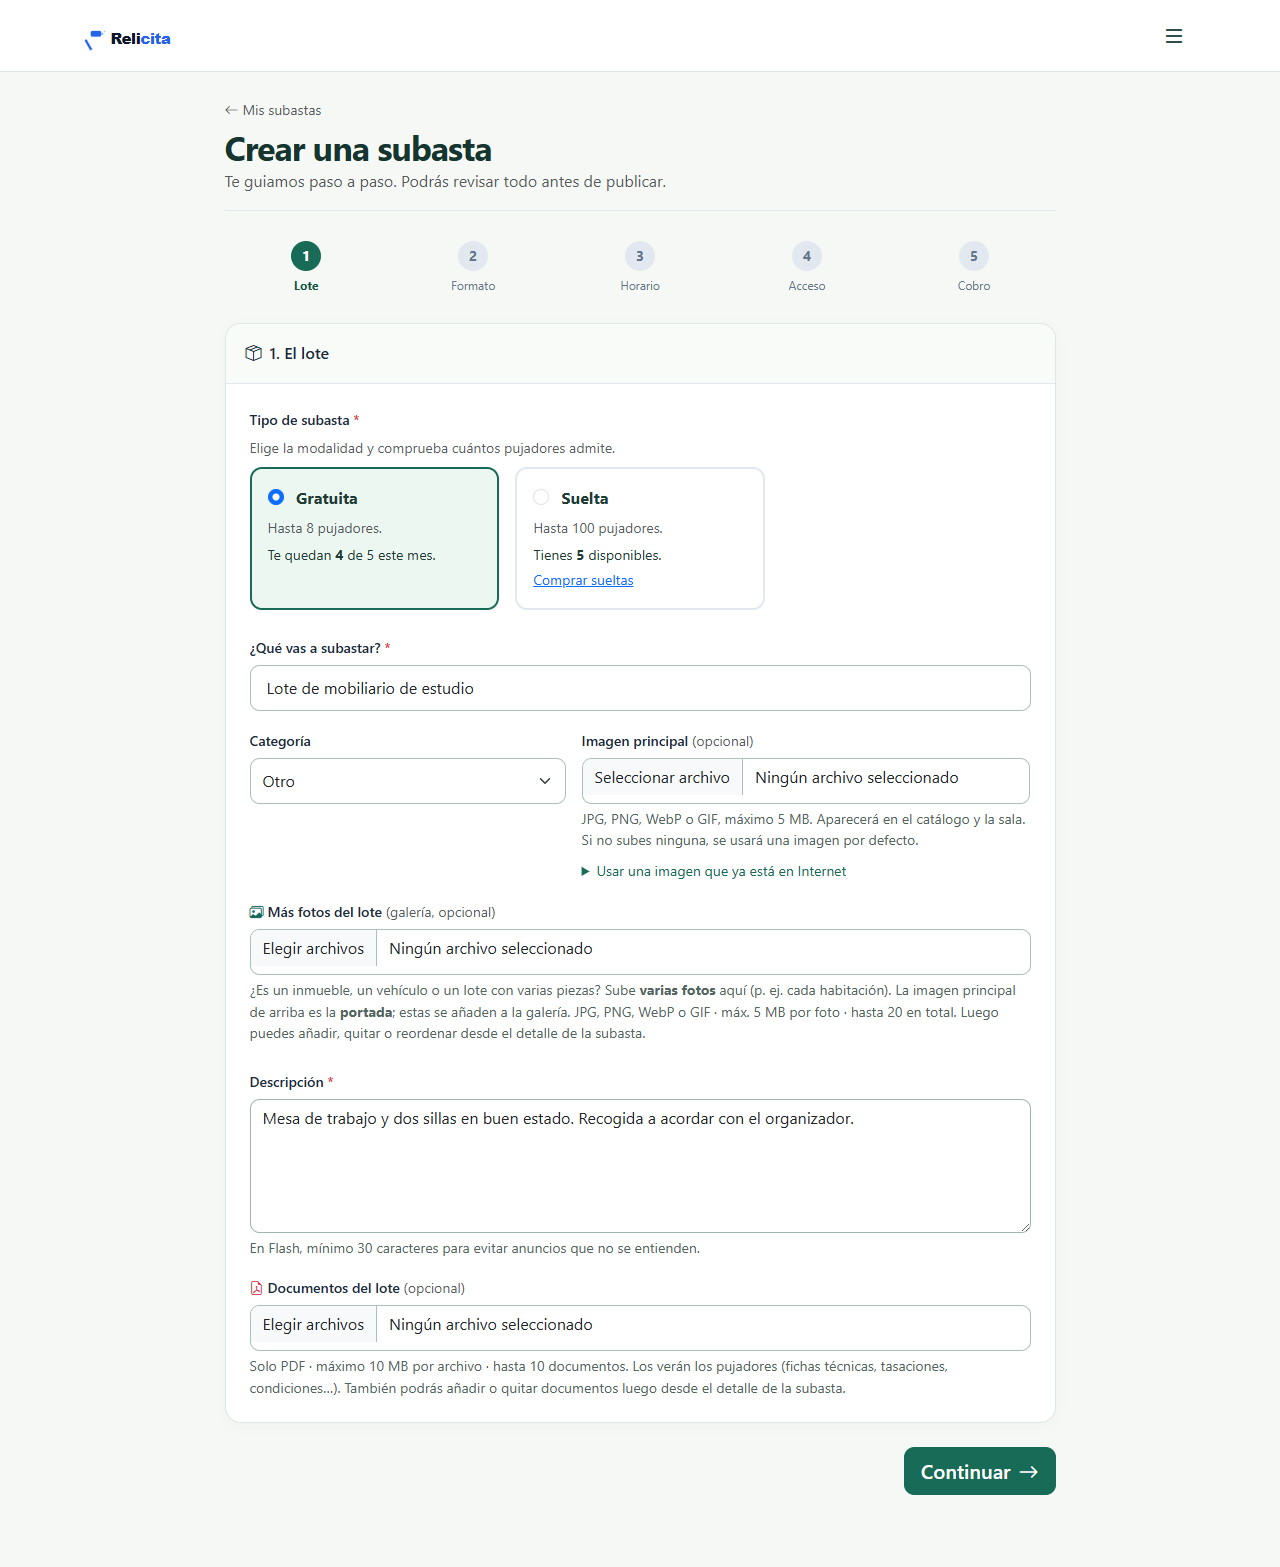The image size is (1280, 1567).
Task: Focus the '¿Qué vas a subastar?' text field
Action: tap(640, 688)
